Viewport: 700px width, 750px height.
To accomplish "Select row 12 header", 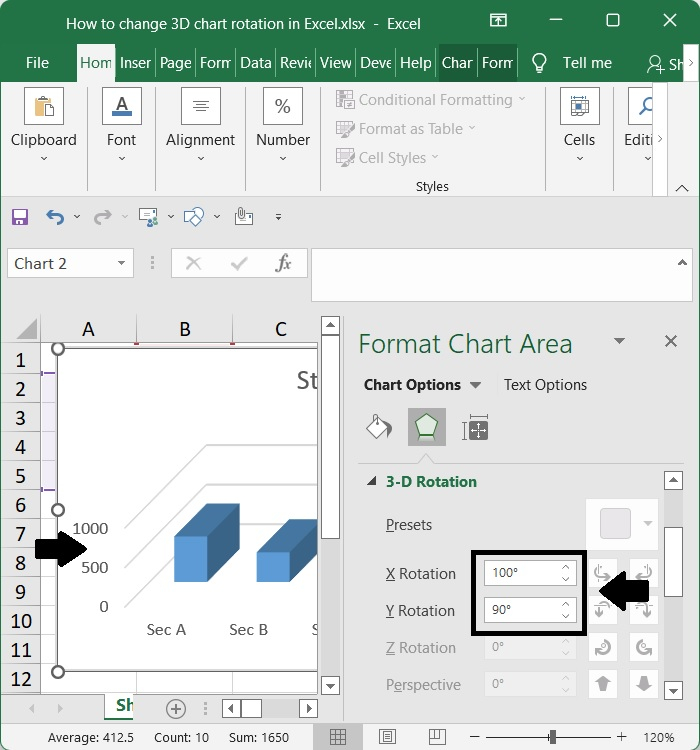I will (x=21, y=678).
